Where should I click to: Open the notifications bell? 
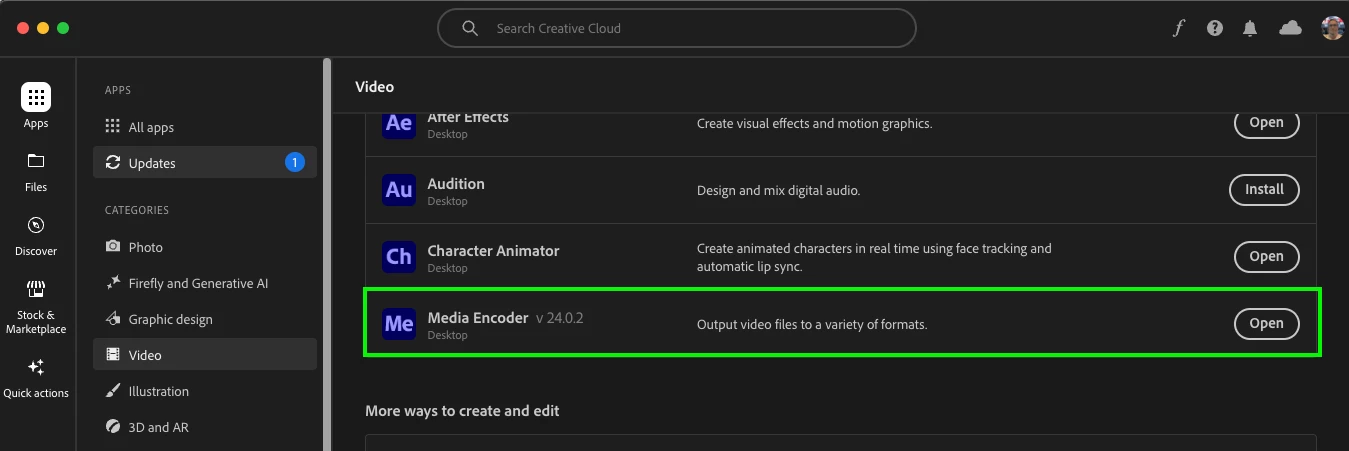coord(1250,28)
